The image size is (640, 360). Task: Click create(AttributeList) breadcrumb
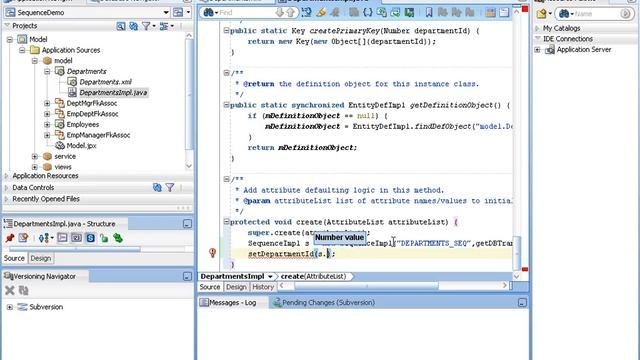[313, 277]
